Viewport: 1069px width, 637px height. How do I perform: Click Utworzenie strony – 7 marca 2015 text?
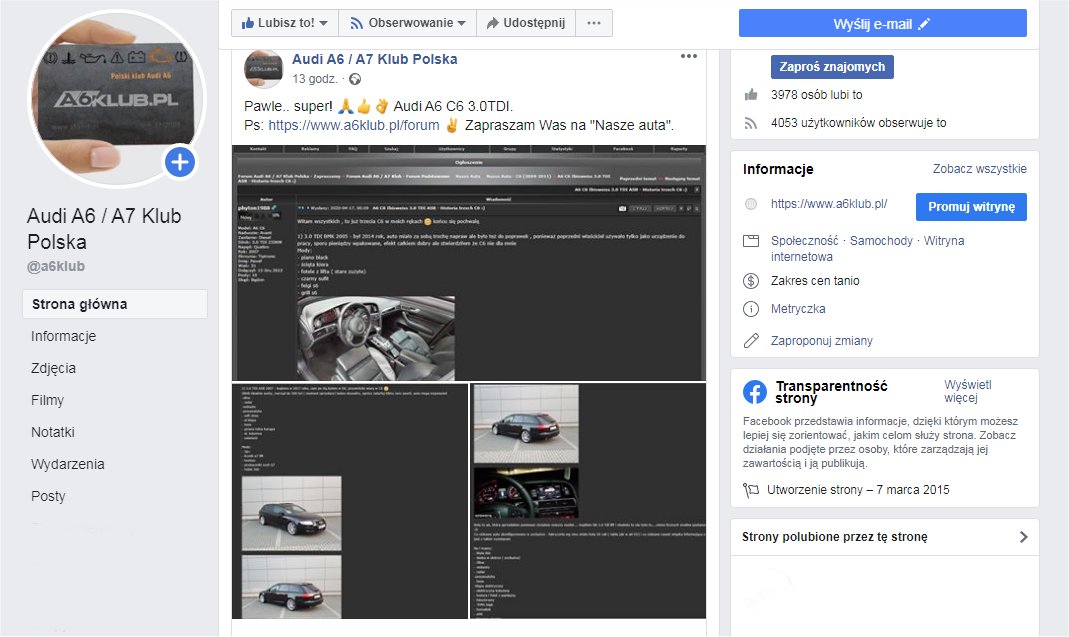coord(858,490)
